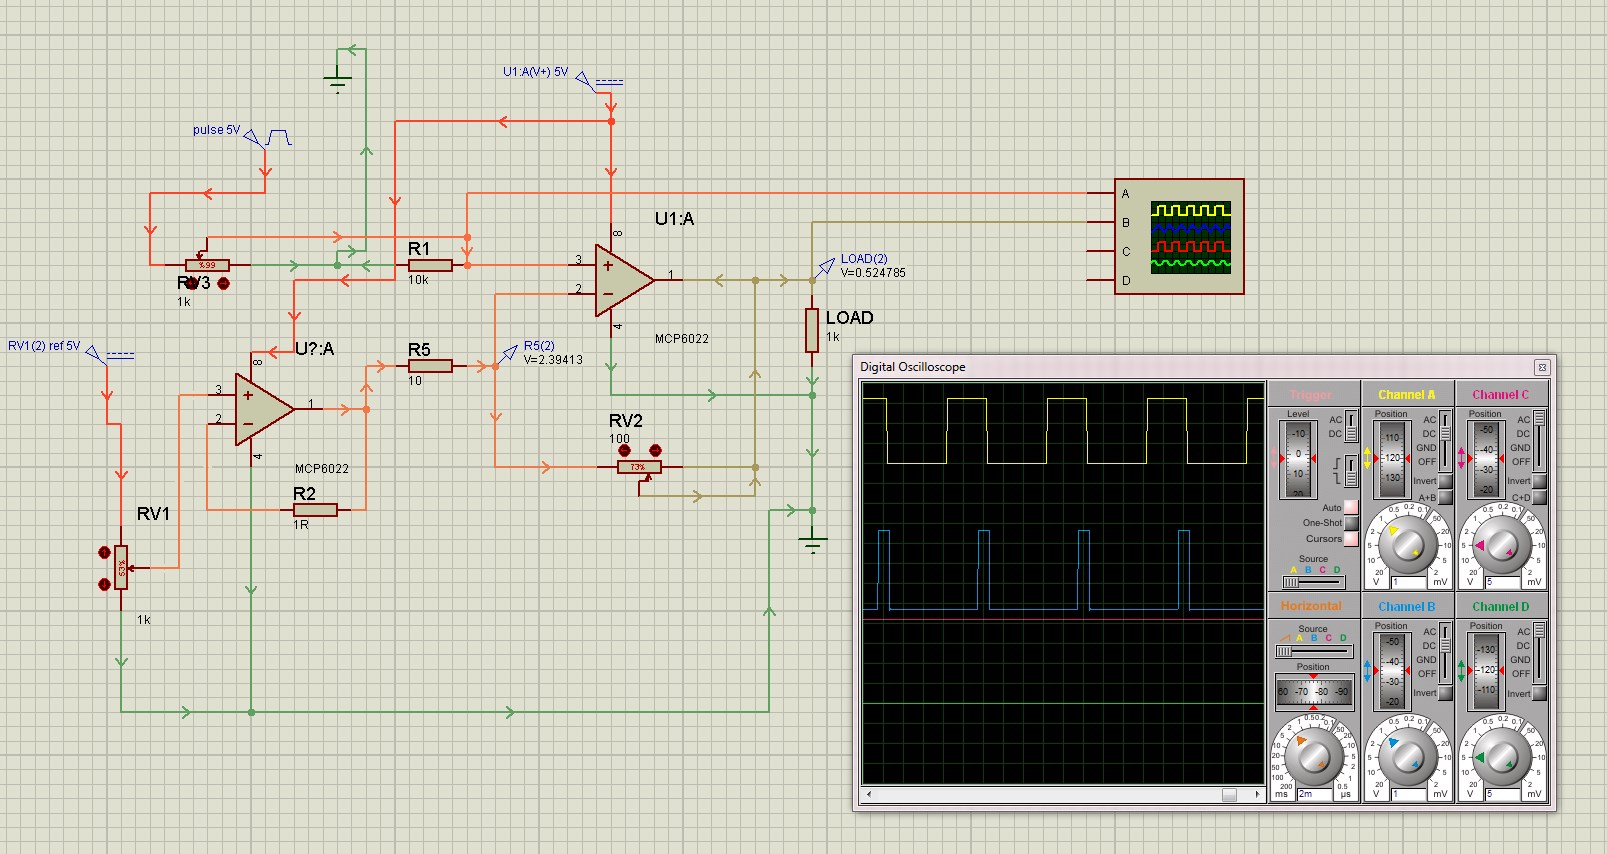Image resolution: width=1607 pixels, height=854 pixels.
Task: Select the LOAD resistor component
Action: tap(812, 330)
